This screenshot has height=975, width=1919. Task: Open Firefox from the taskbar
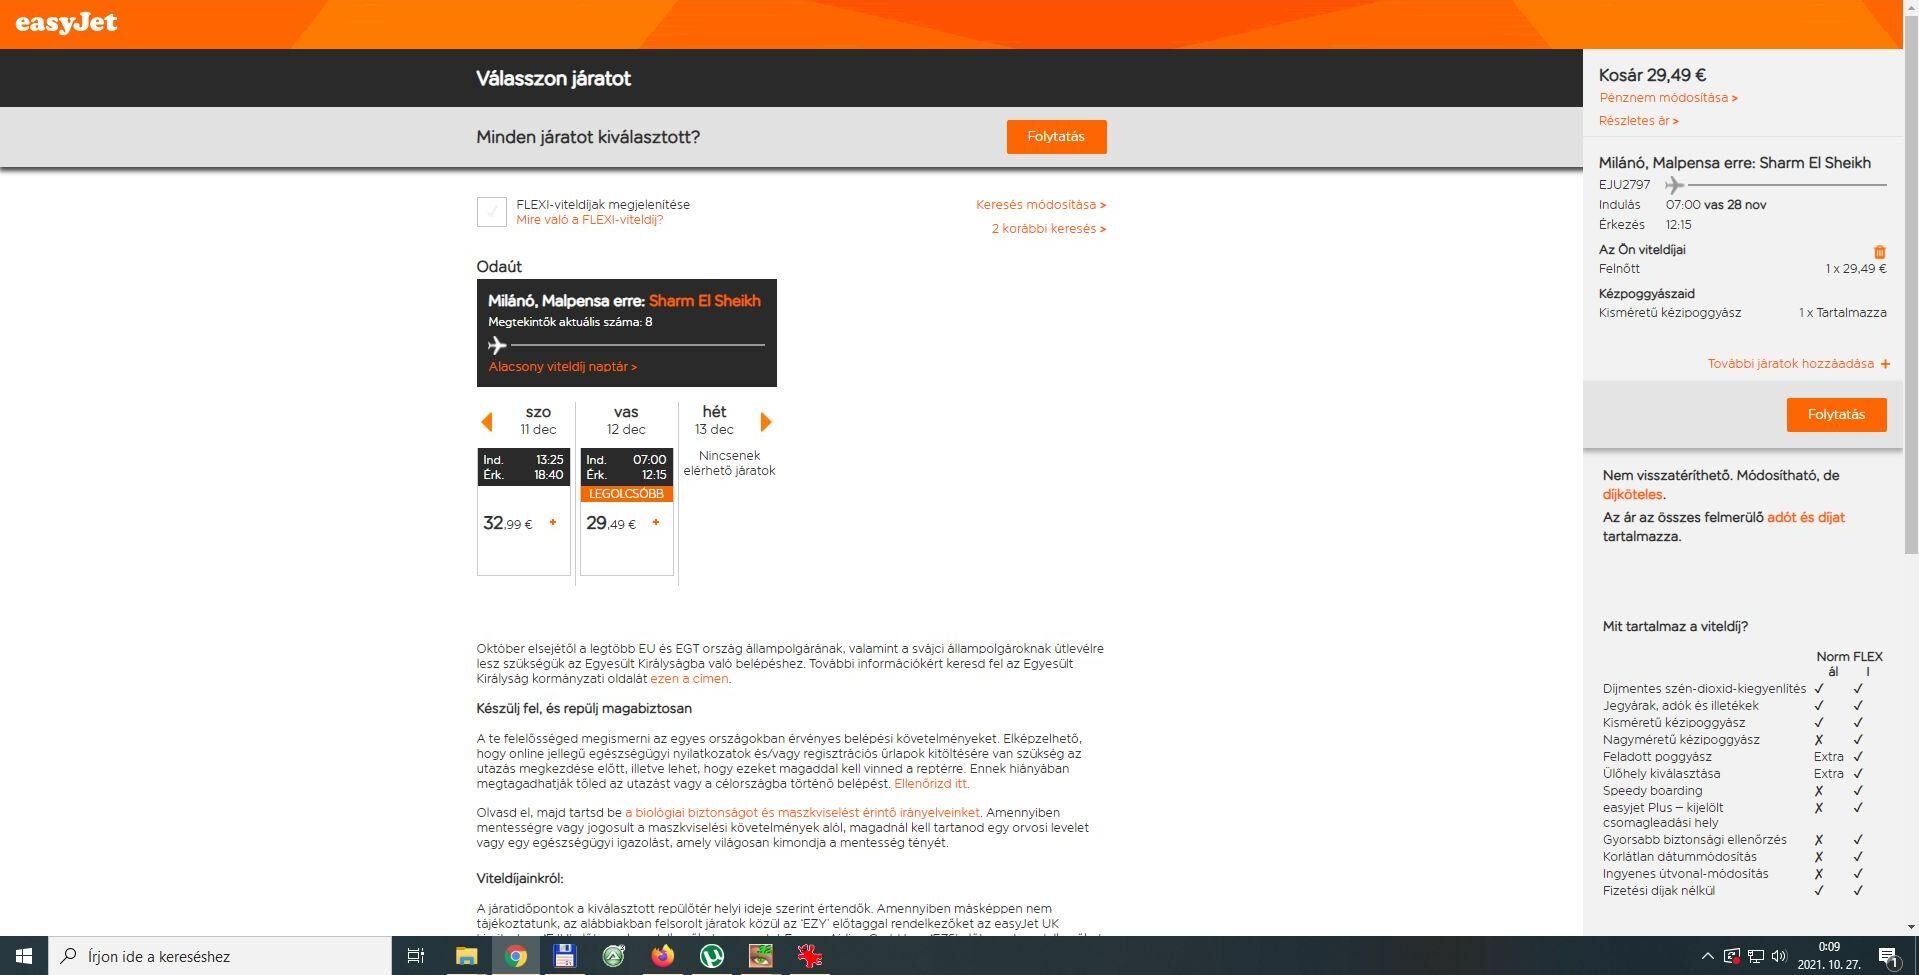click(x=662, y=956)
